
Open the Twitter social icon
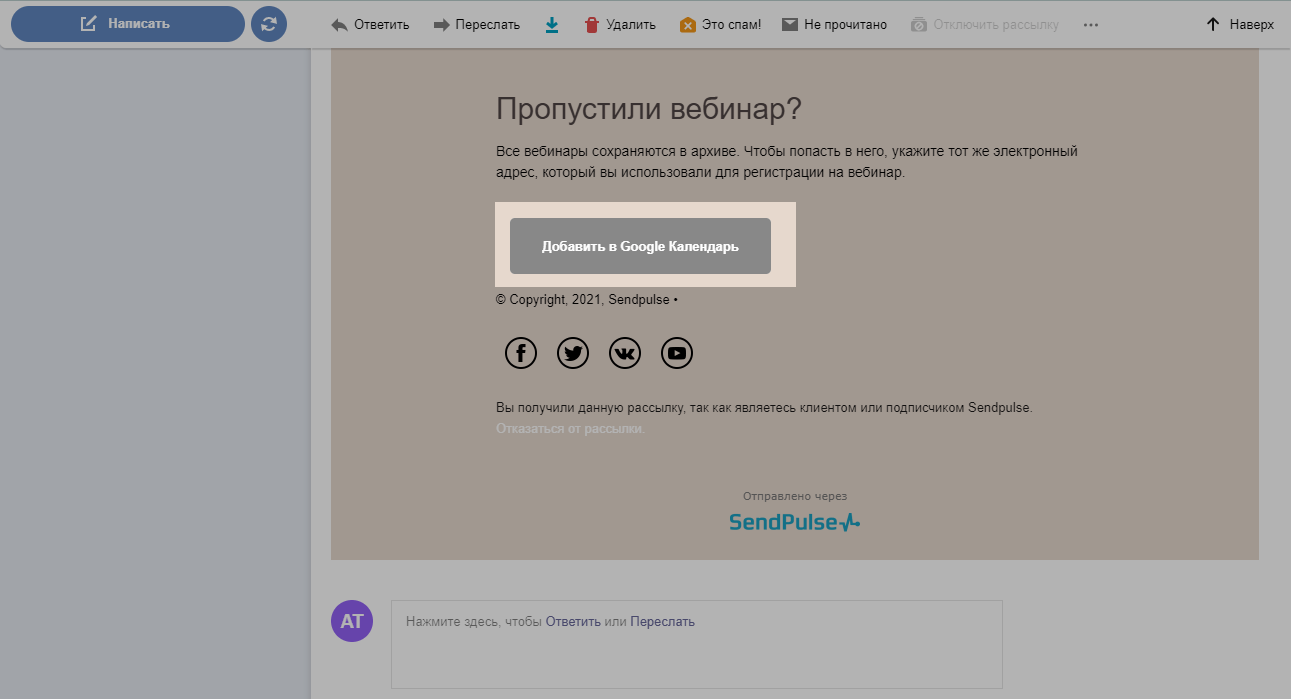[x=573, y=353]
